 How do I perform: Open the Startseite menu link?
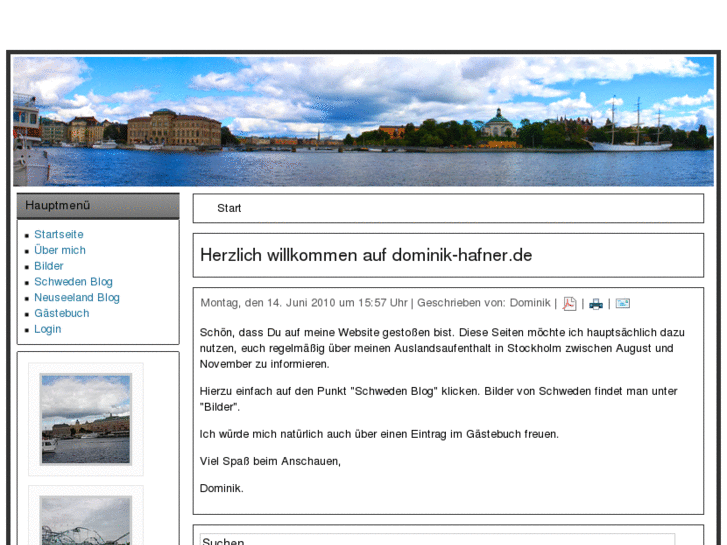pyautogui.click(x=59, y=235)
